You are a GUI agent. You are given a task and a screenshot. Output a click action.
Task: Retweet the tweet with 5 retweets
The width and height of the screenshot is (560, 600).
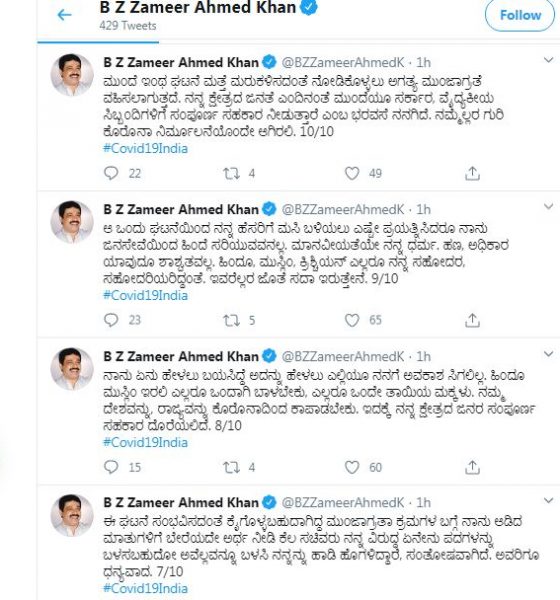[232, 320]
